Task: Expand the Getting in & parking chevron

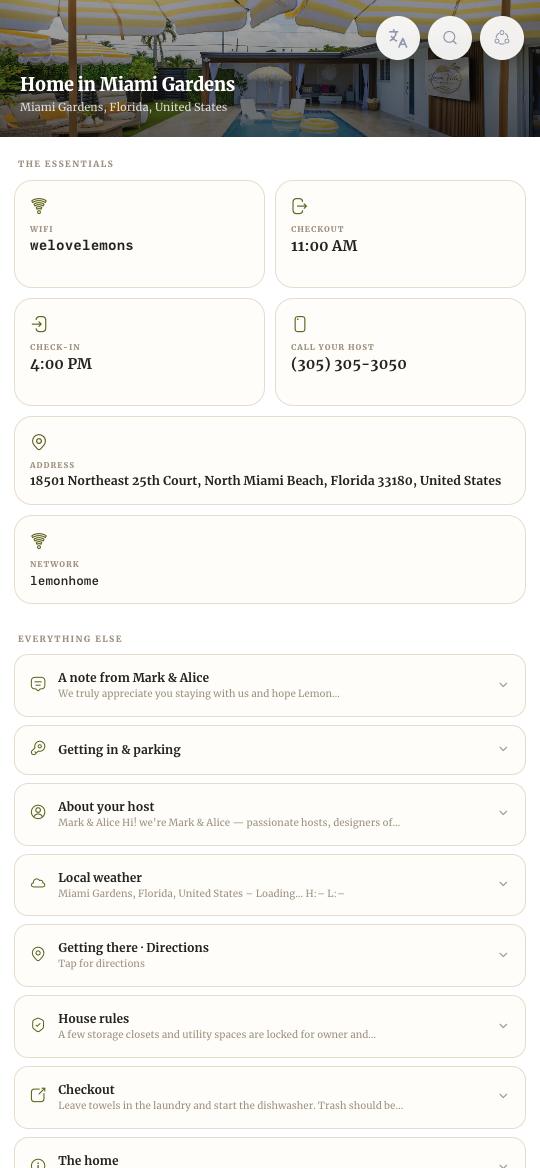Action: [504, 749]
